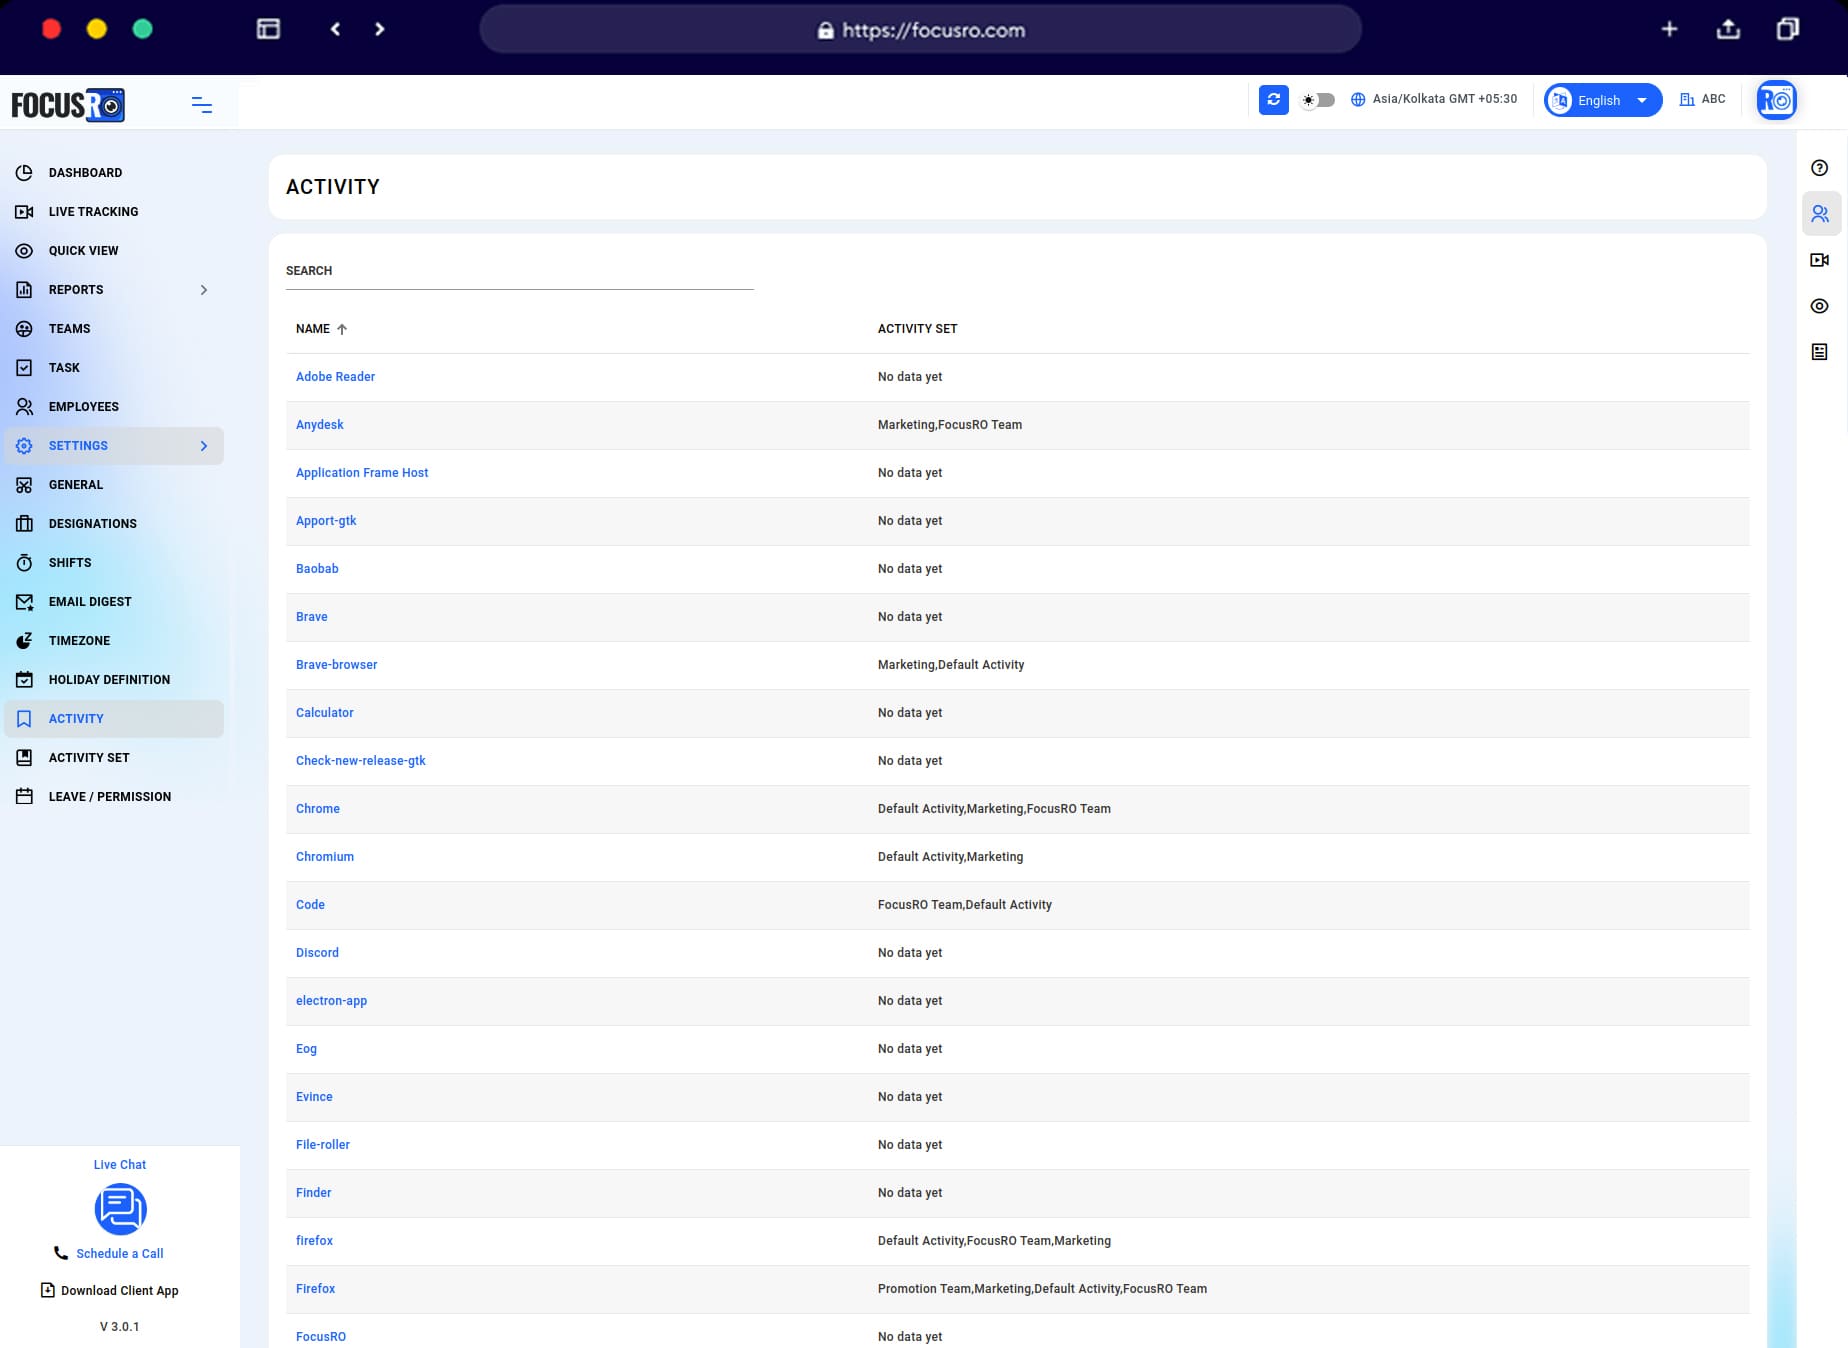Image resolution: width=1848 pixels, height=1348 pixels.
Task: Open the Chrome activity link
Action: [317, 808]
